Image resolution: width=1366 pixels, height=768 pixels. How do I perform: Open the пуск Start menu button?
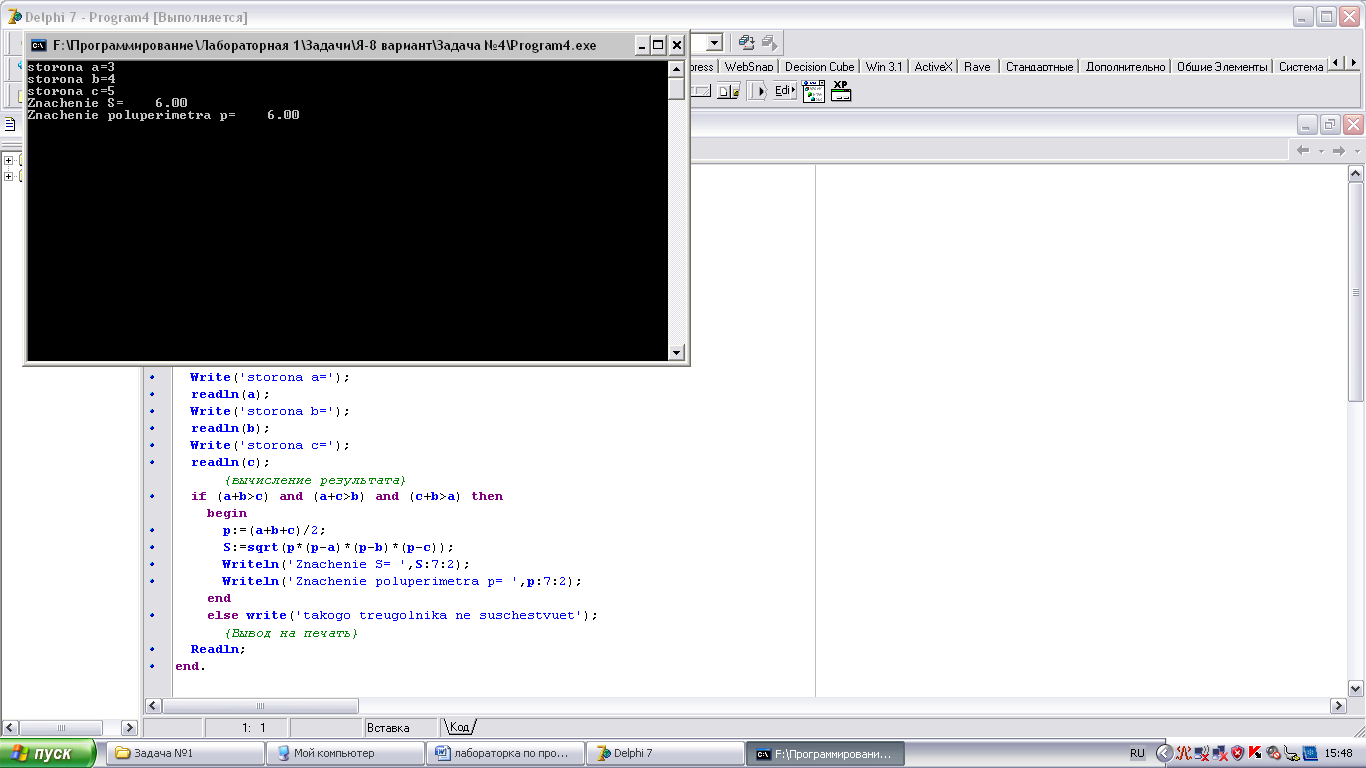(x=49, y=753)
